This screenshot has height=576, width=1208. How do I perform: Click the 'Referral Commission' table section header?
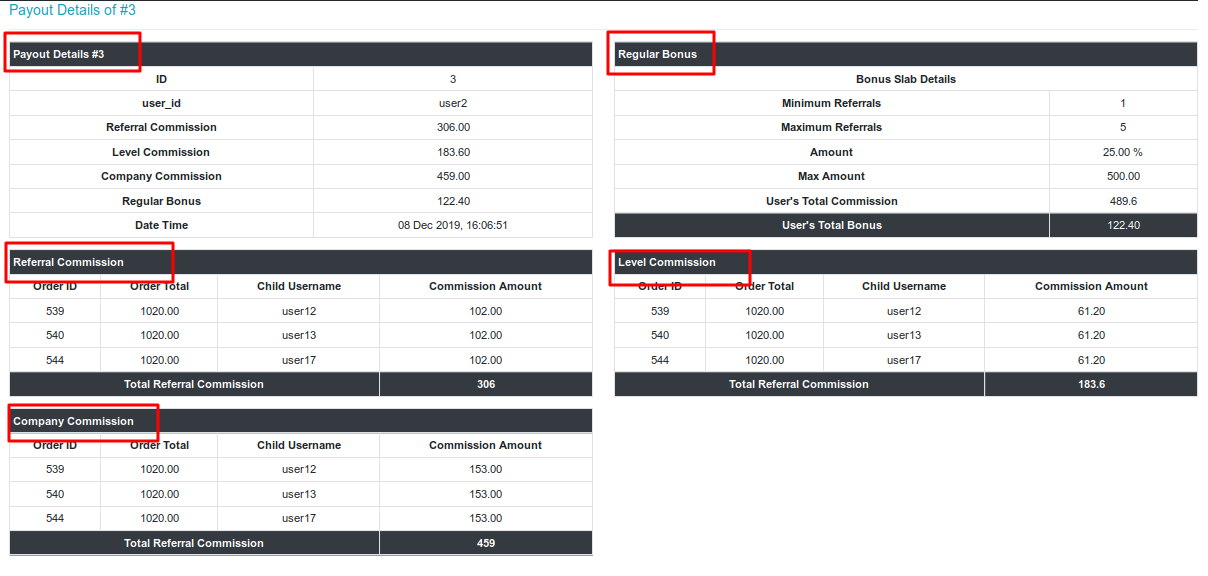[69, 262]
